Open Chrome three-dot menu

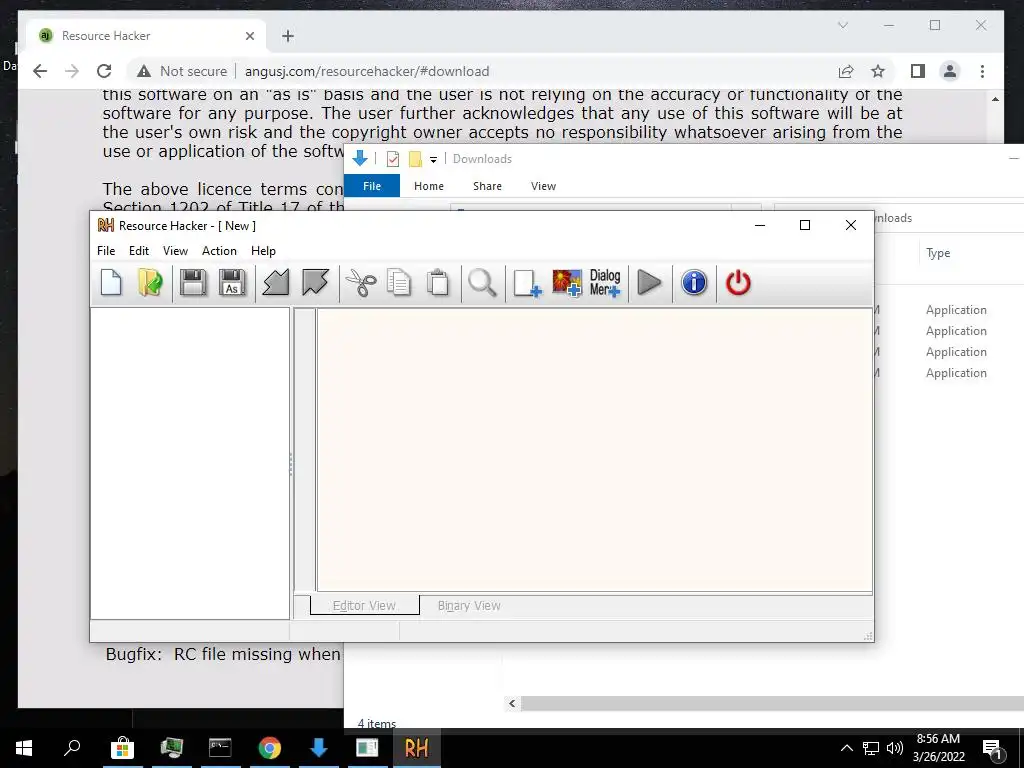click(982, 71)
